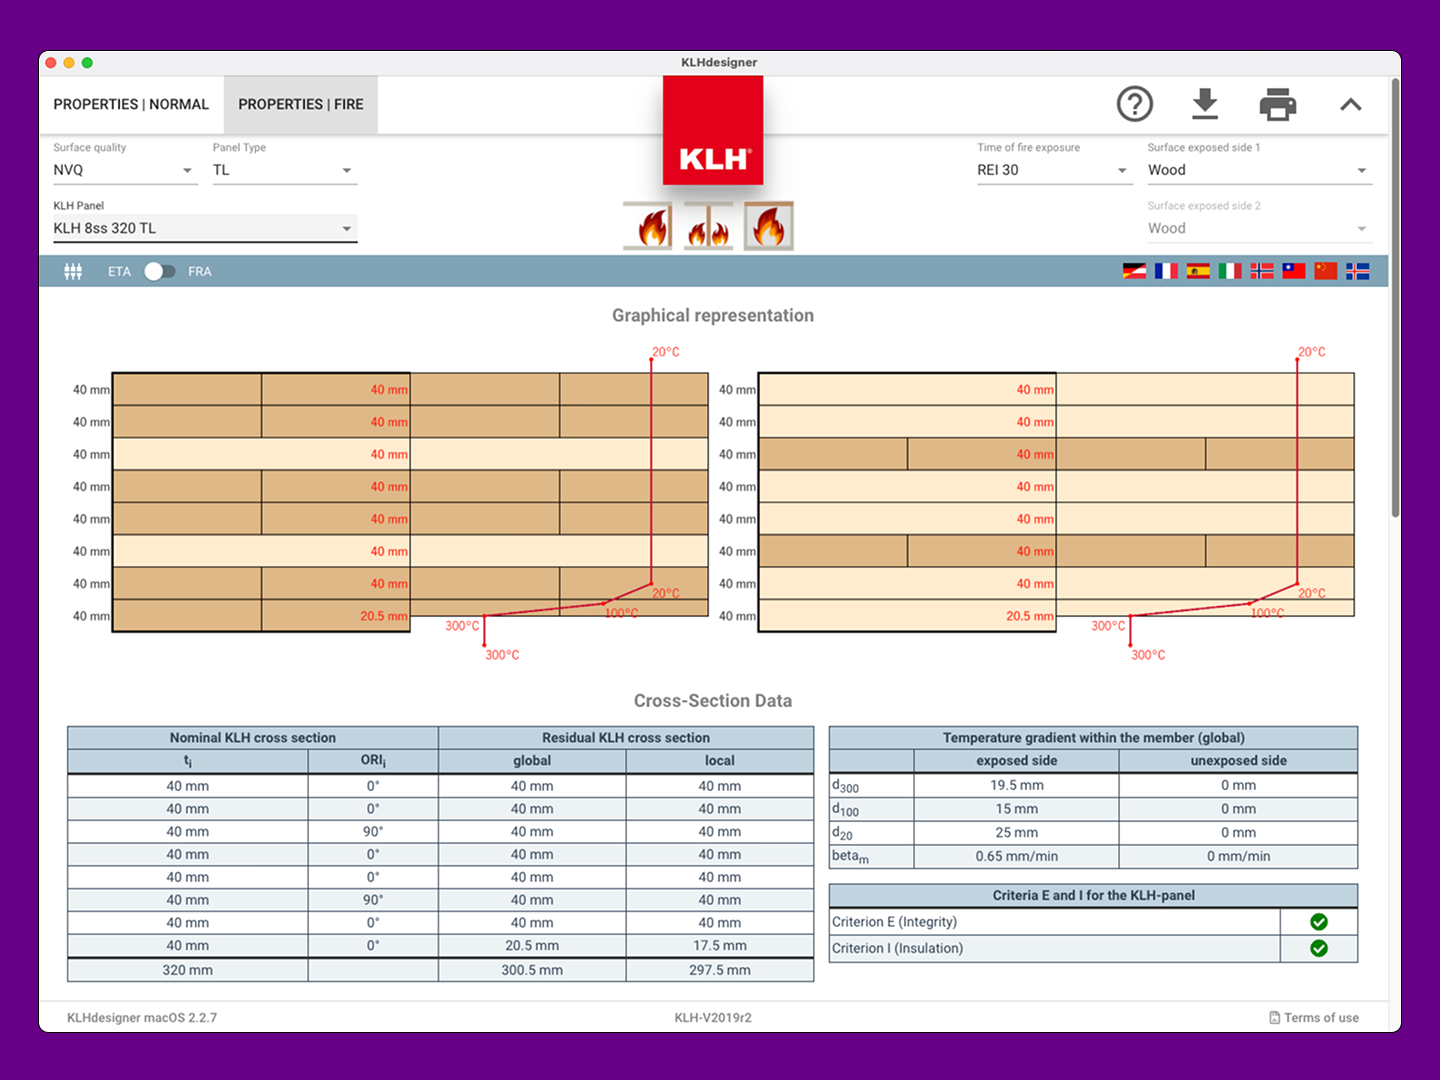Click the 'local' column header
Viewport: 1440px width, 1080px height.
click(720, 761)
